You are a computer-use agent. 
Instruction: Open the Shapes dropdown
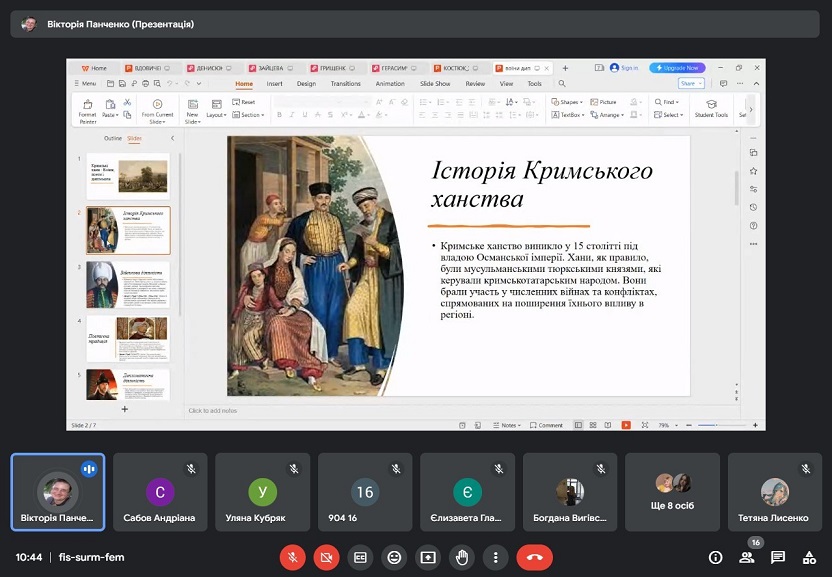(x=567, y=102)
